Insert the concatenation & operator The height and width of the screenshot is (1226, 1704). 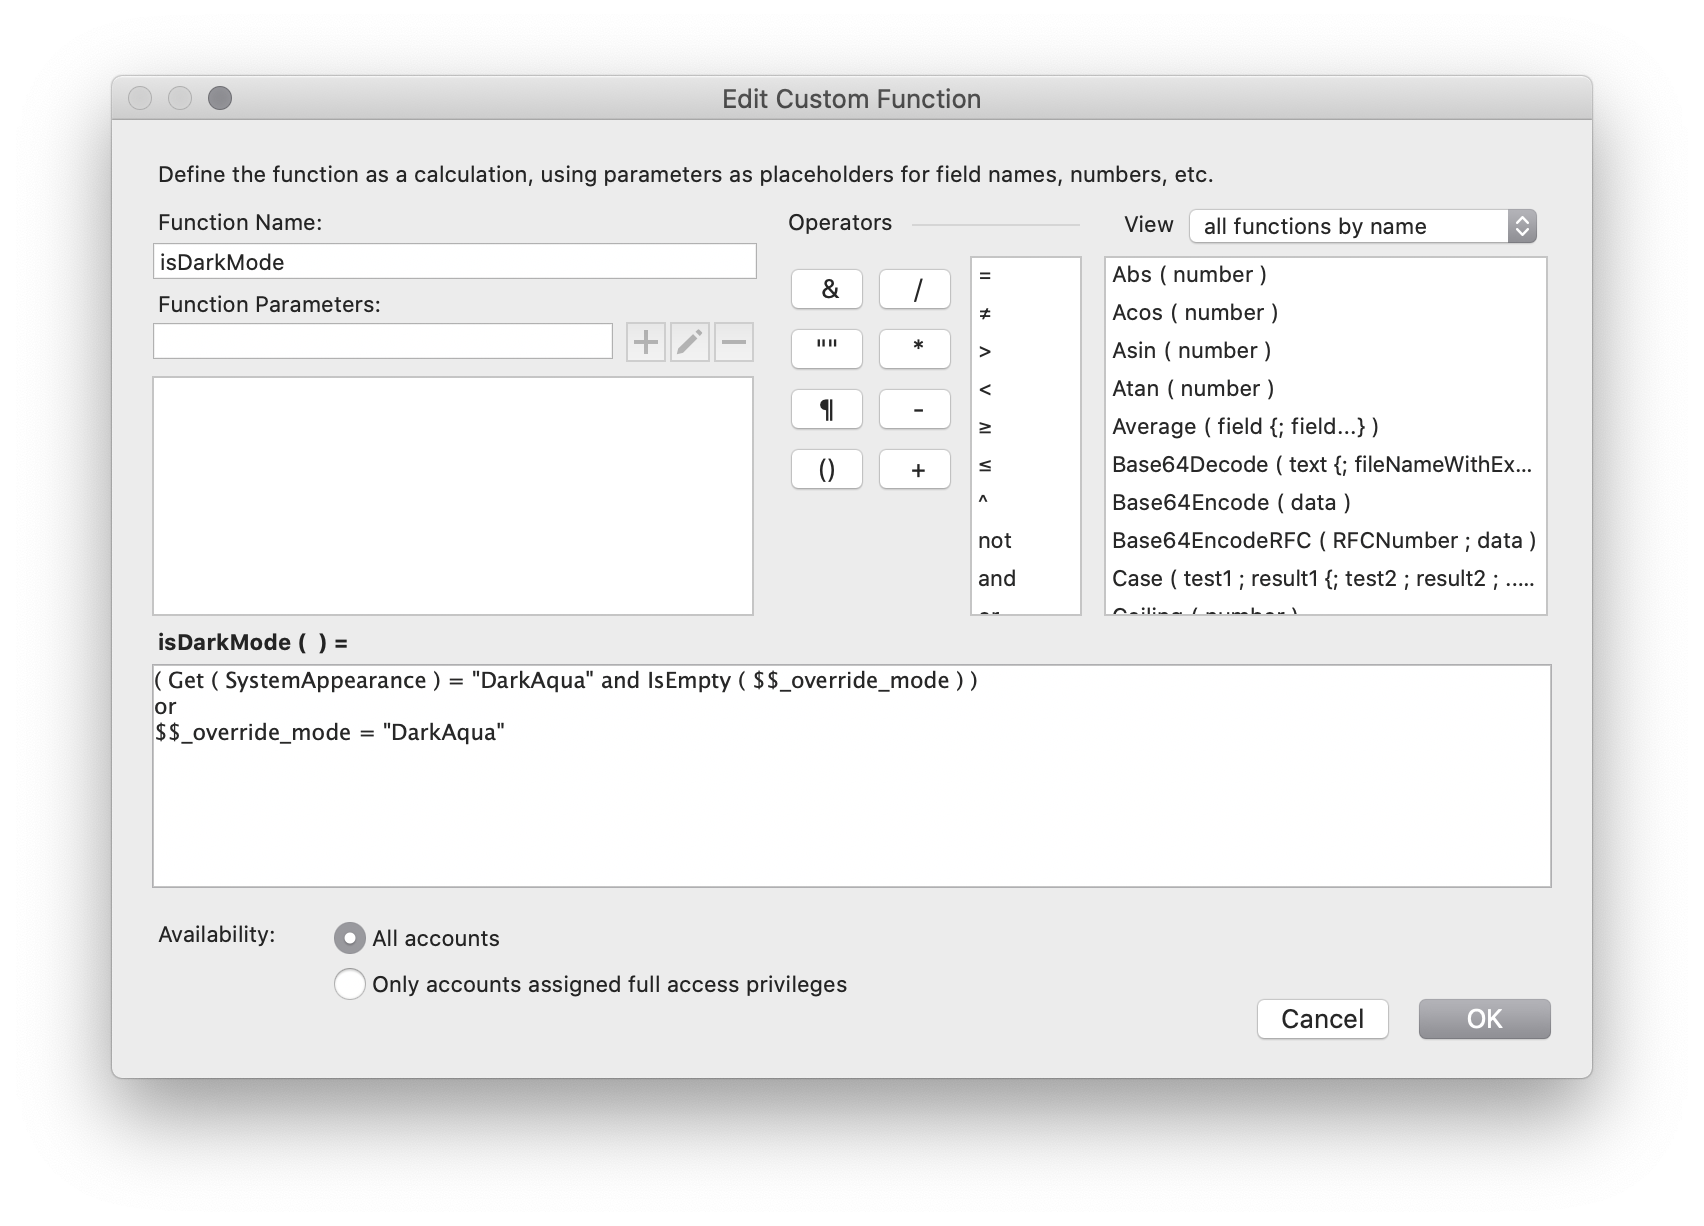tap(827, 289)
